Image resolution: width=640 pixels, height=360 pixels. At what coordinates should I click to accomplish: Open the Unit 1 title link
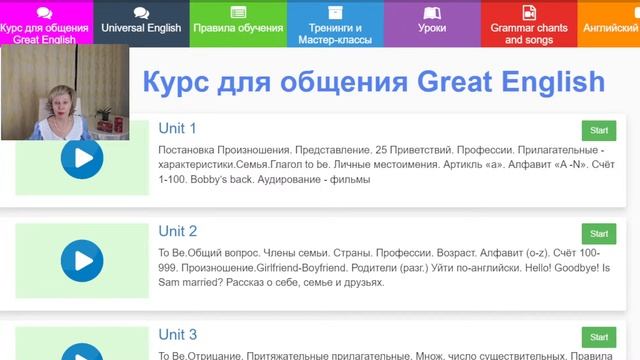point(177,129)
